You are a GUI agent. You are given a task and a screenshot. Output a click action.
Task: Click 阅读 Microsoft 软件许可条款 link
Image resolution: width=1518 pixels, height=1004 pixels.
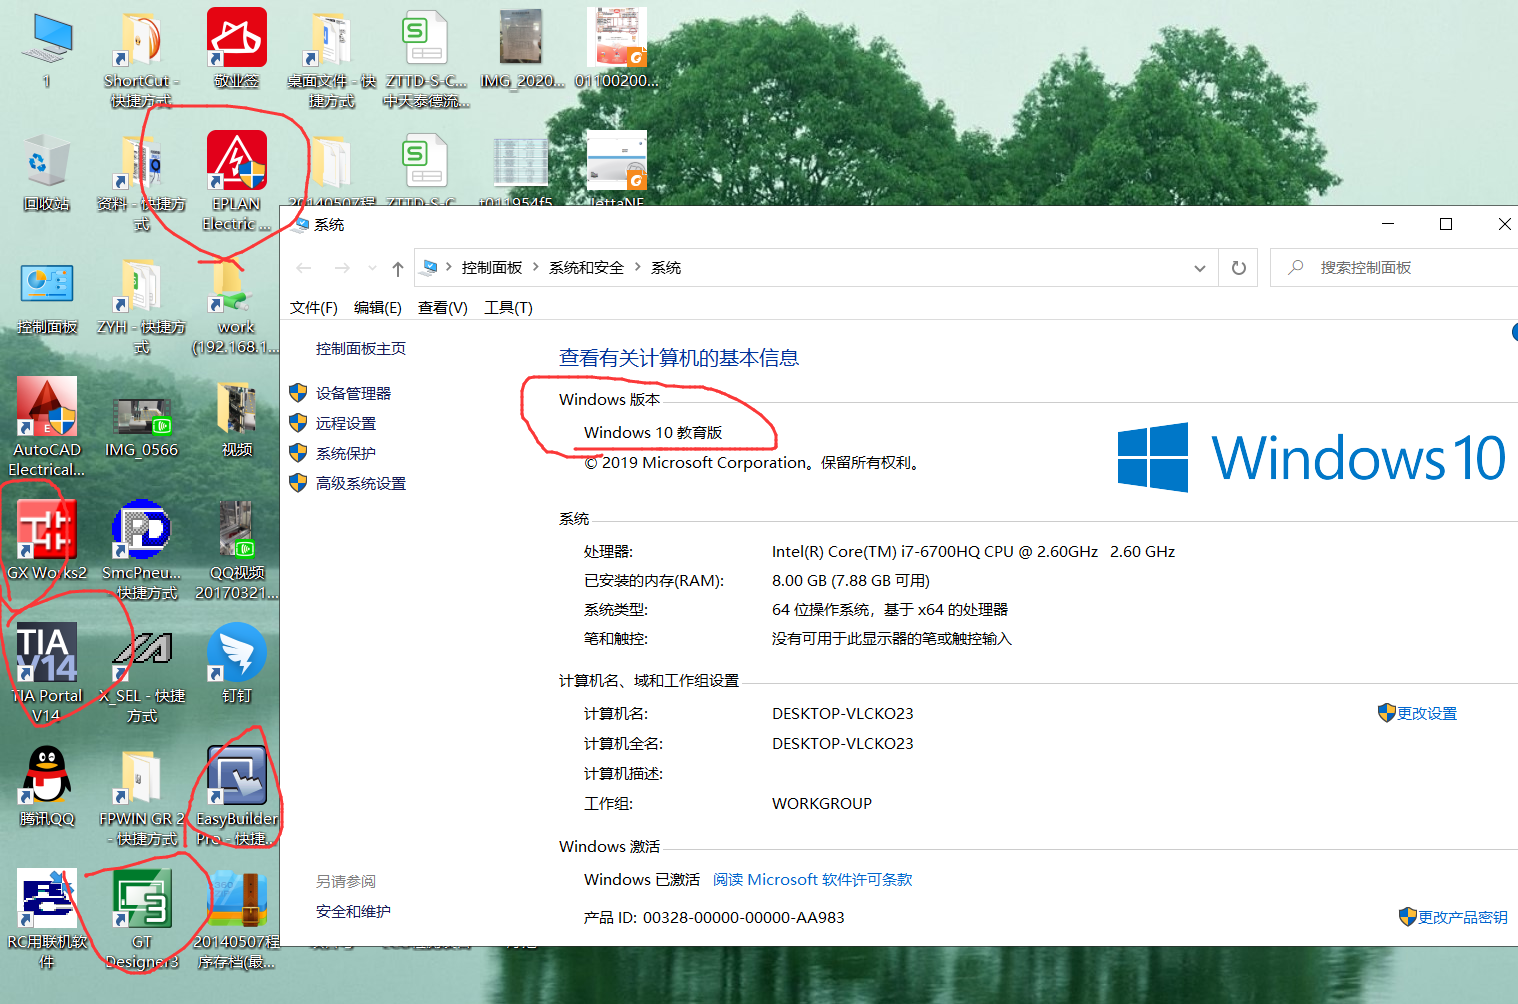click(x=812, y=879)
